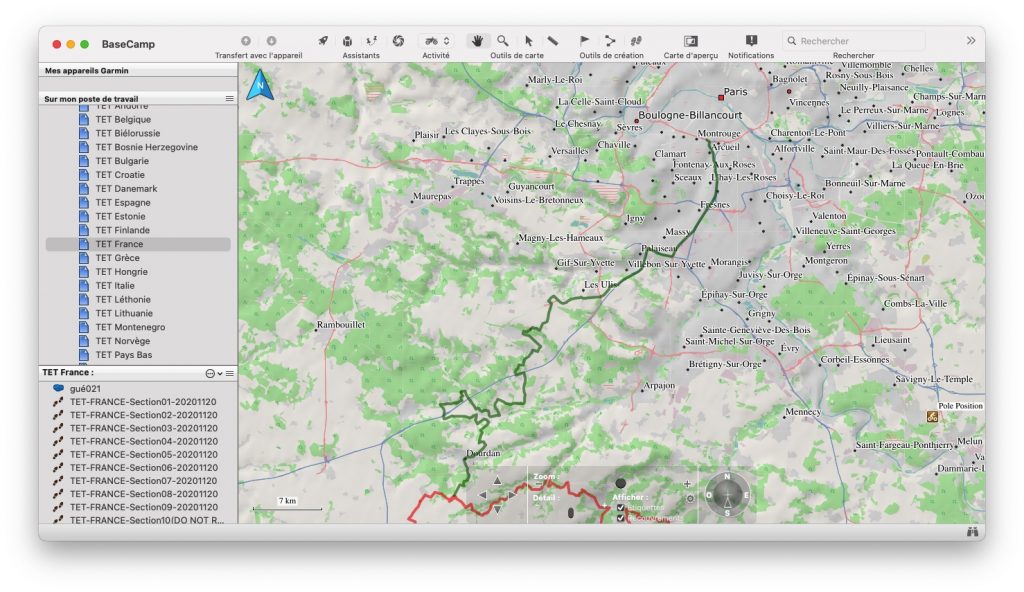Open the Notifications icon

(x=751, y=40)
